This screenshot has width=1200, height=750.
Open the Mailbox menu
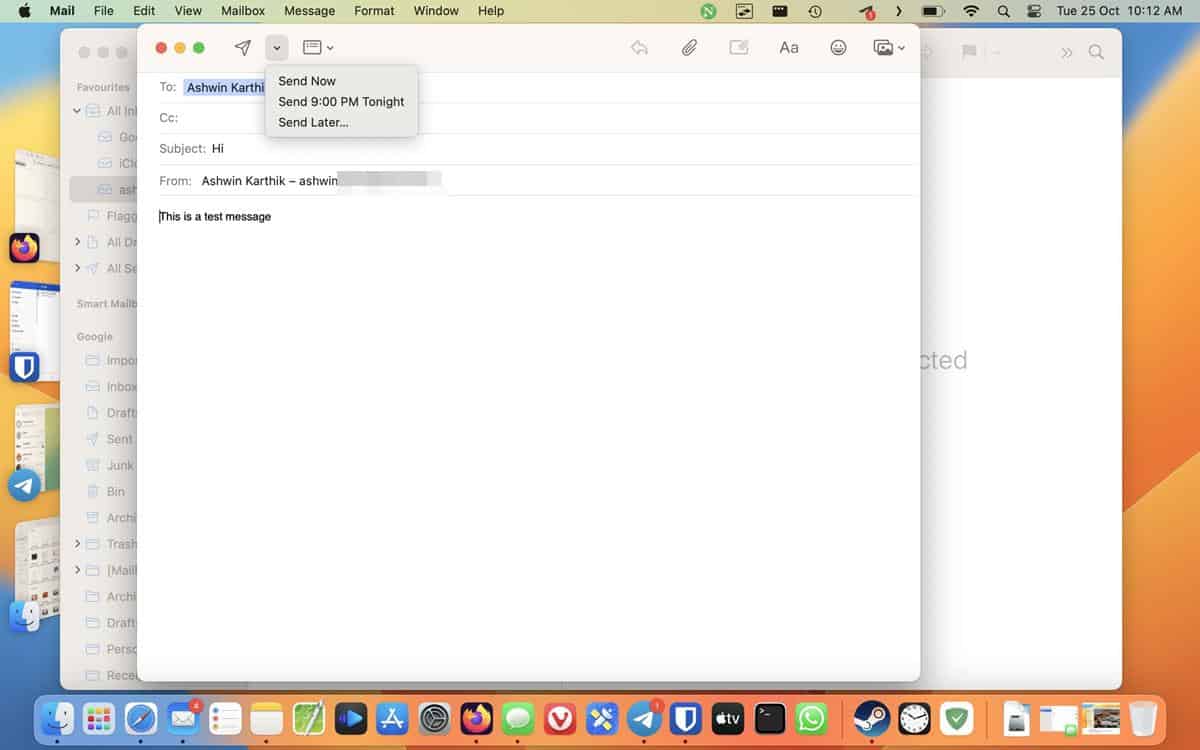[242, 11]
